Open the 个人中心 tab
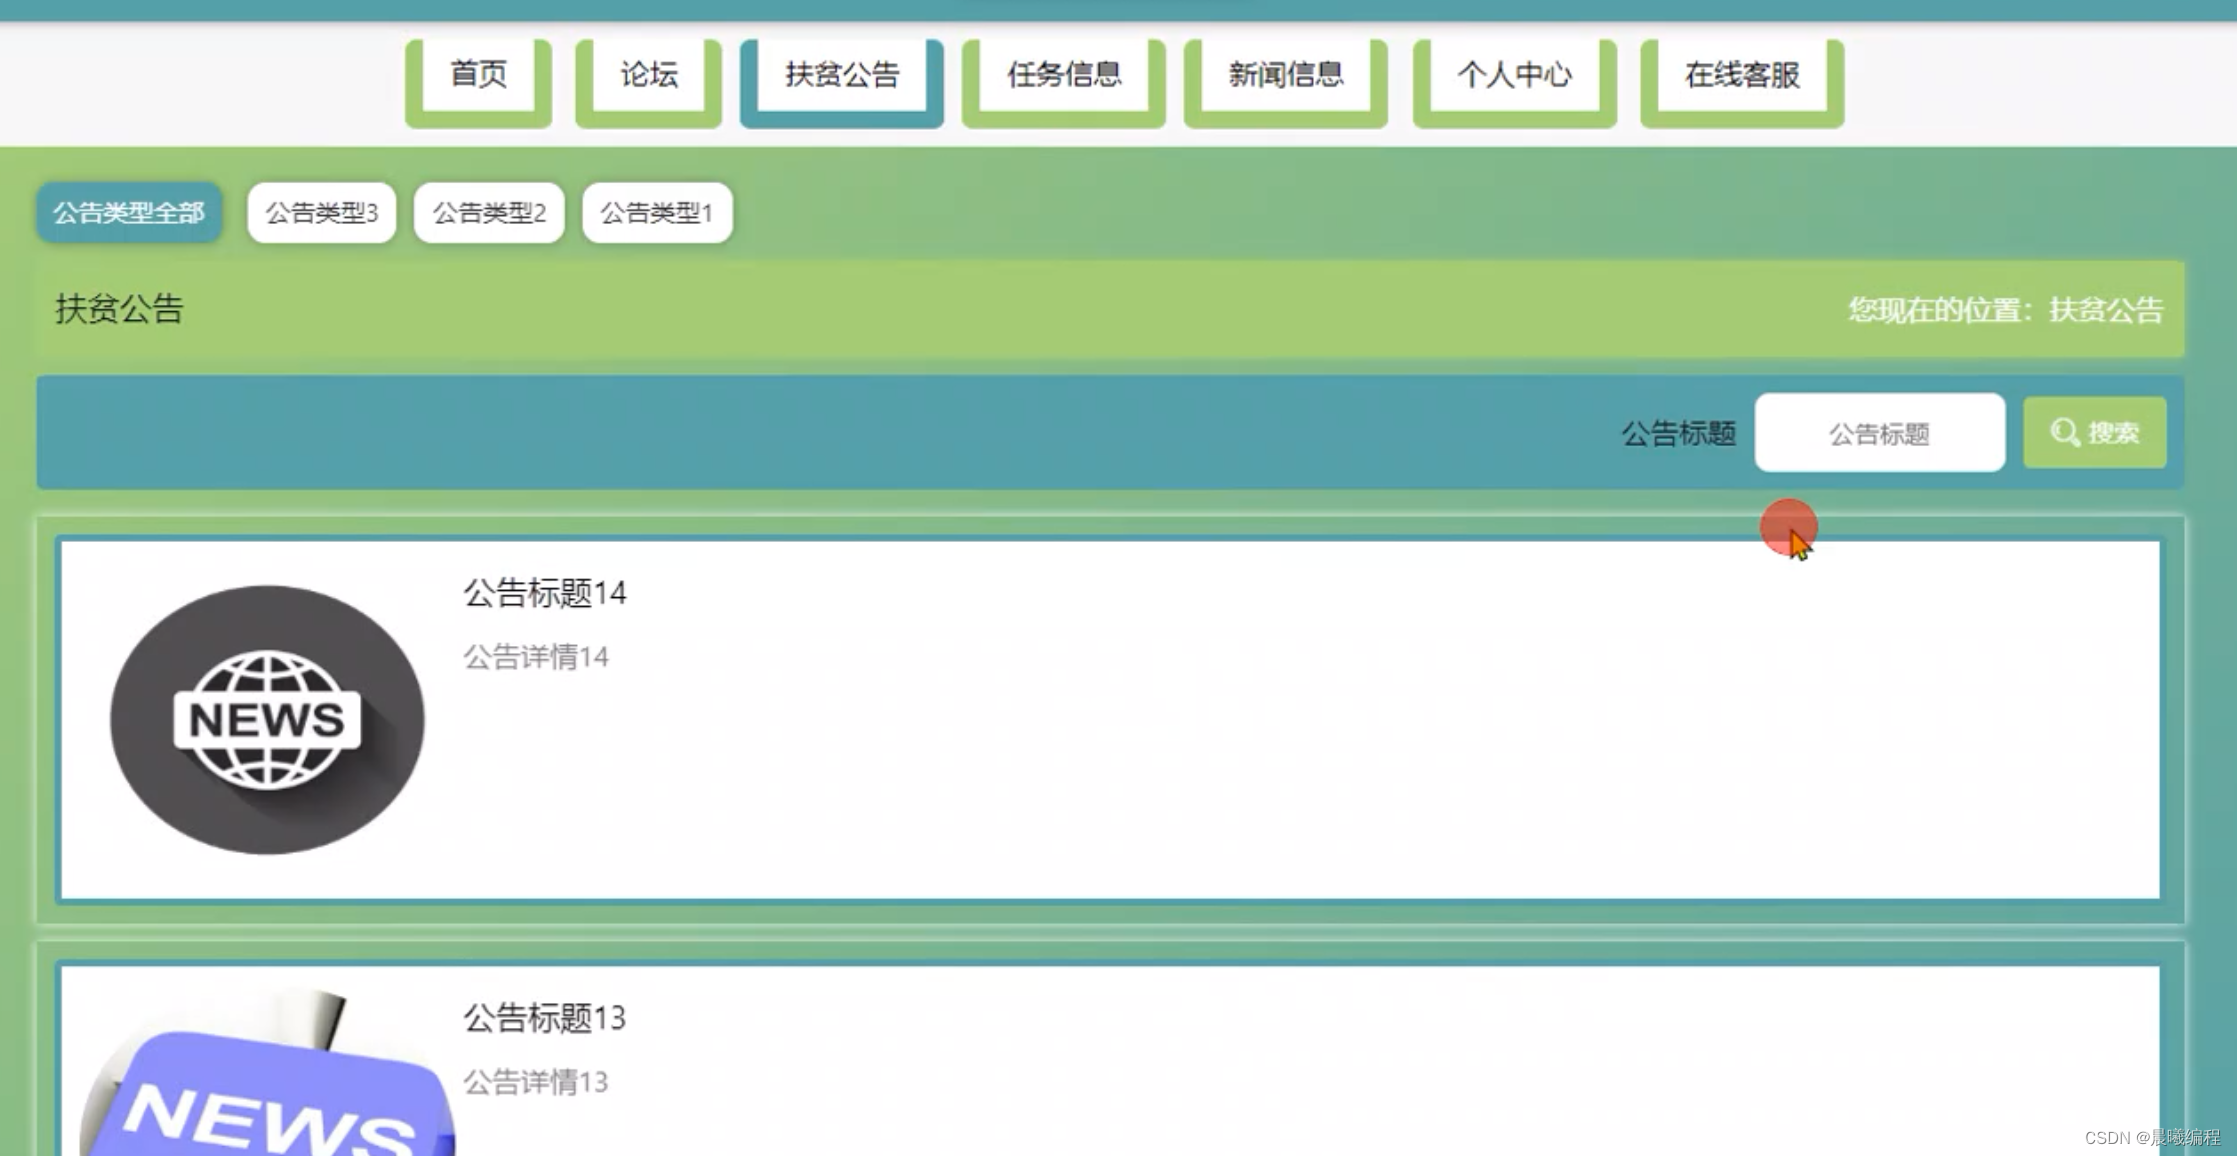The image size is (2237, 1156). [x=1514, y=75]
